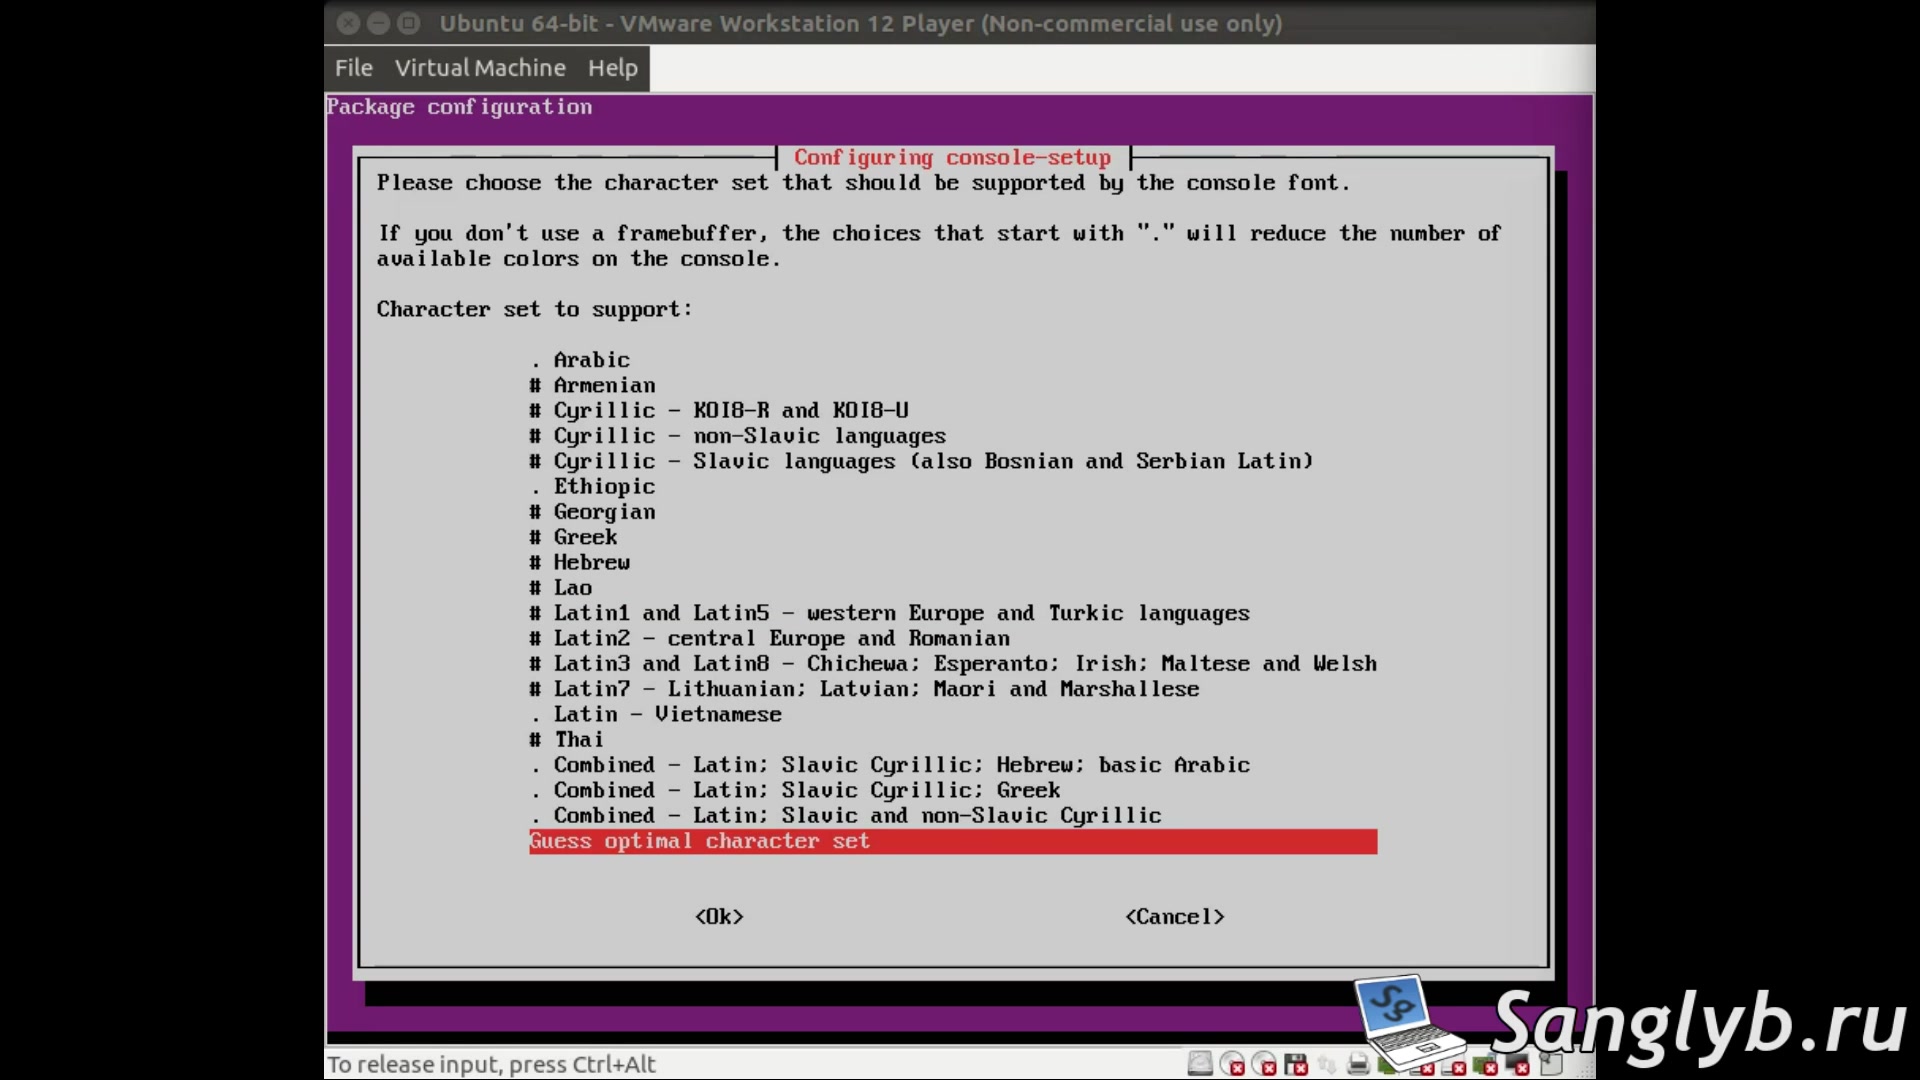Select highlighted Guess optimal character set
This screenshot has width=1920, height=1080.
(953, 841)
